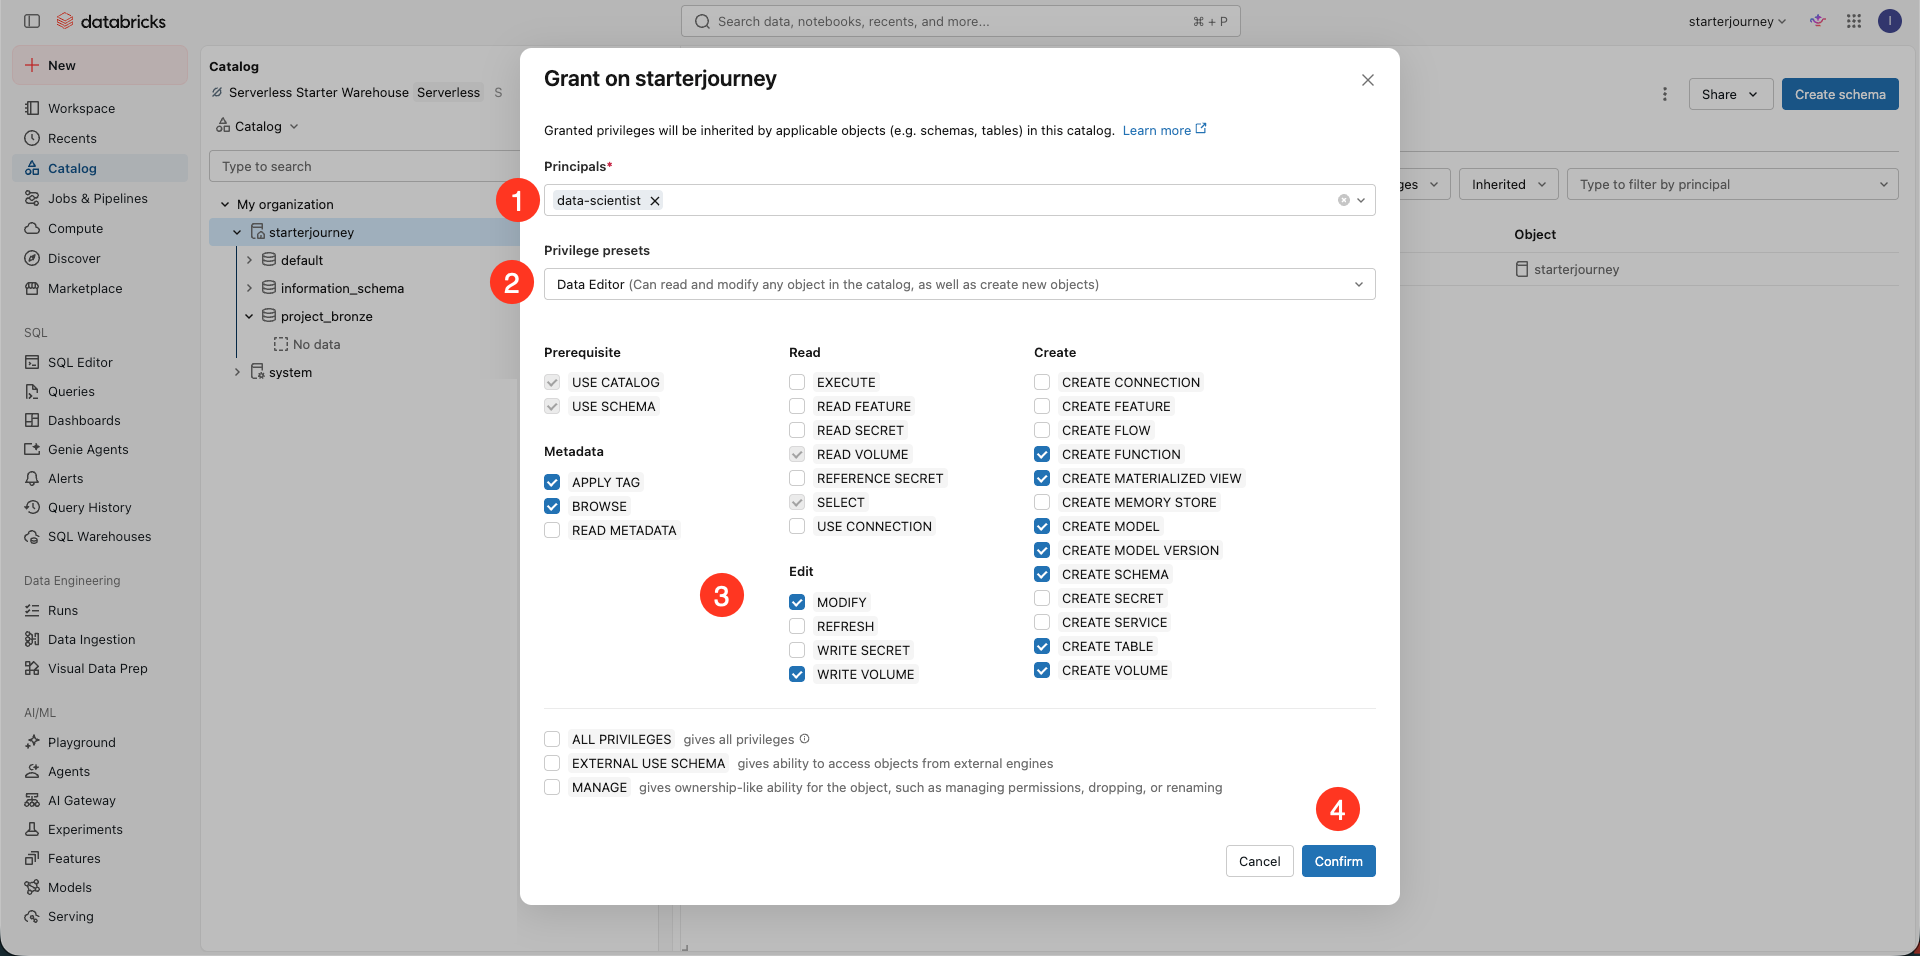This screenshot has width=1920, height=956.
Task: Tick the ALL PRIVILEGES checkbox
Action: tap(552, 739)
